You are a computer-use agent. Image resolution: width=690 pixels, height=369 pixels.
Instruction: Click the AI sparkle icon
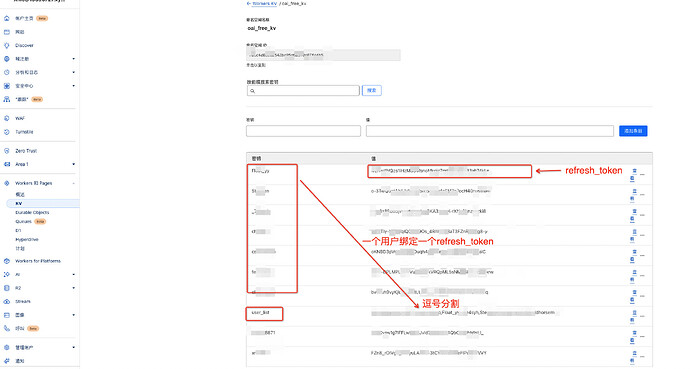coord(7,274)
